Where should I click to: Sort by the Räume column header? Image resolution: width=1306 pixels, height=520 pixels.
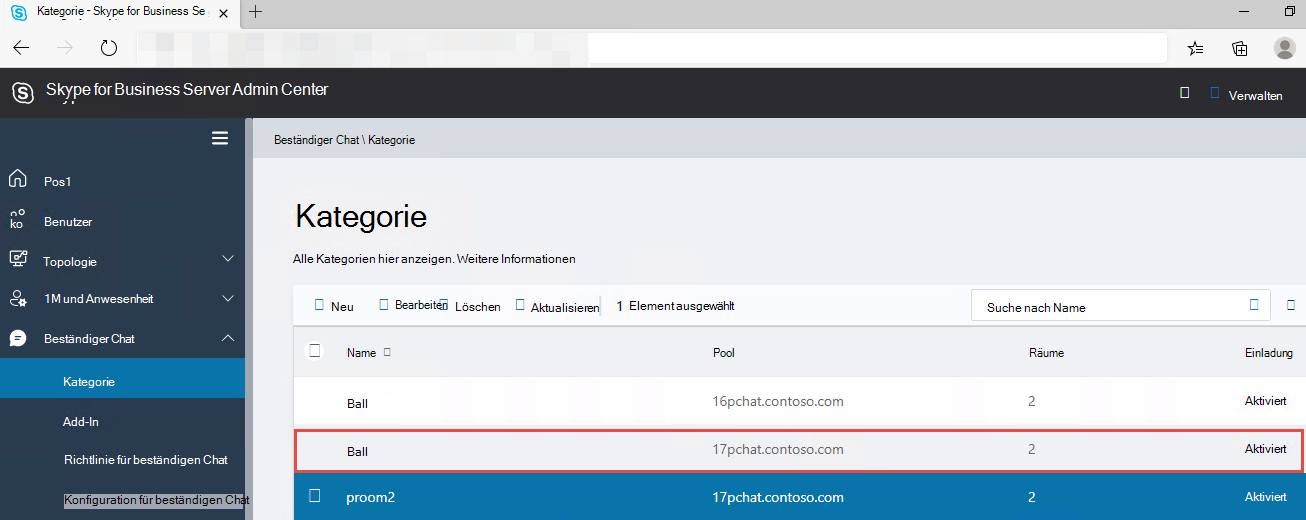pos(1046,353)
